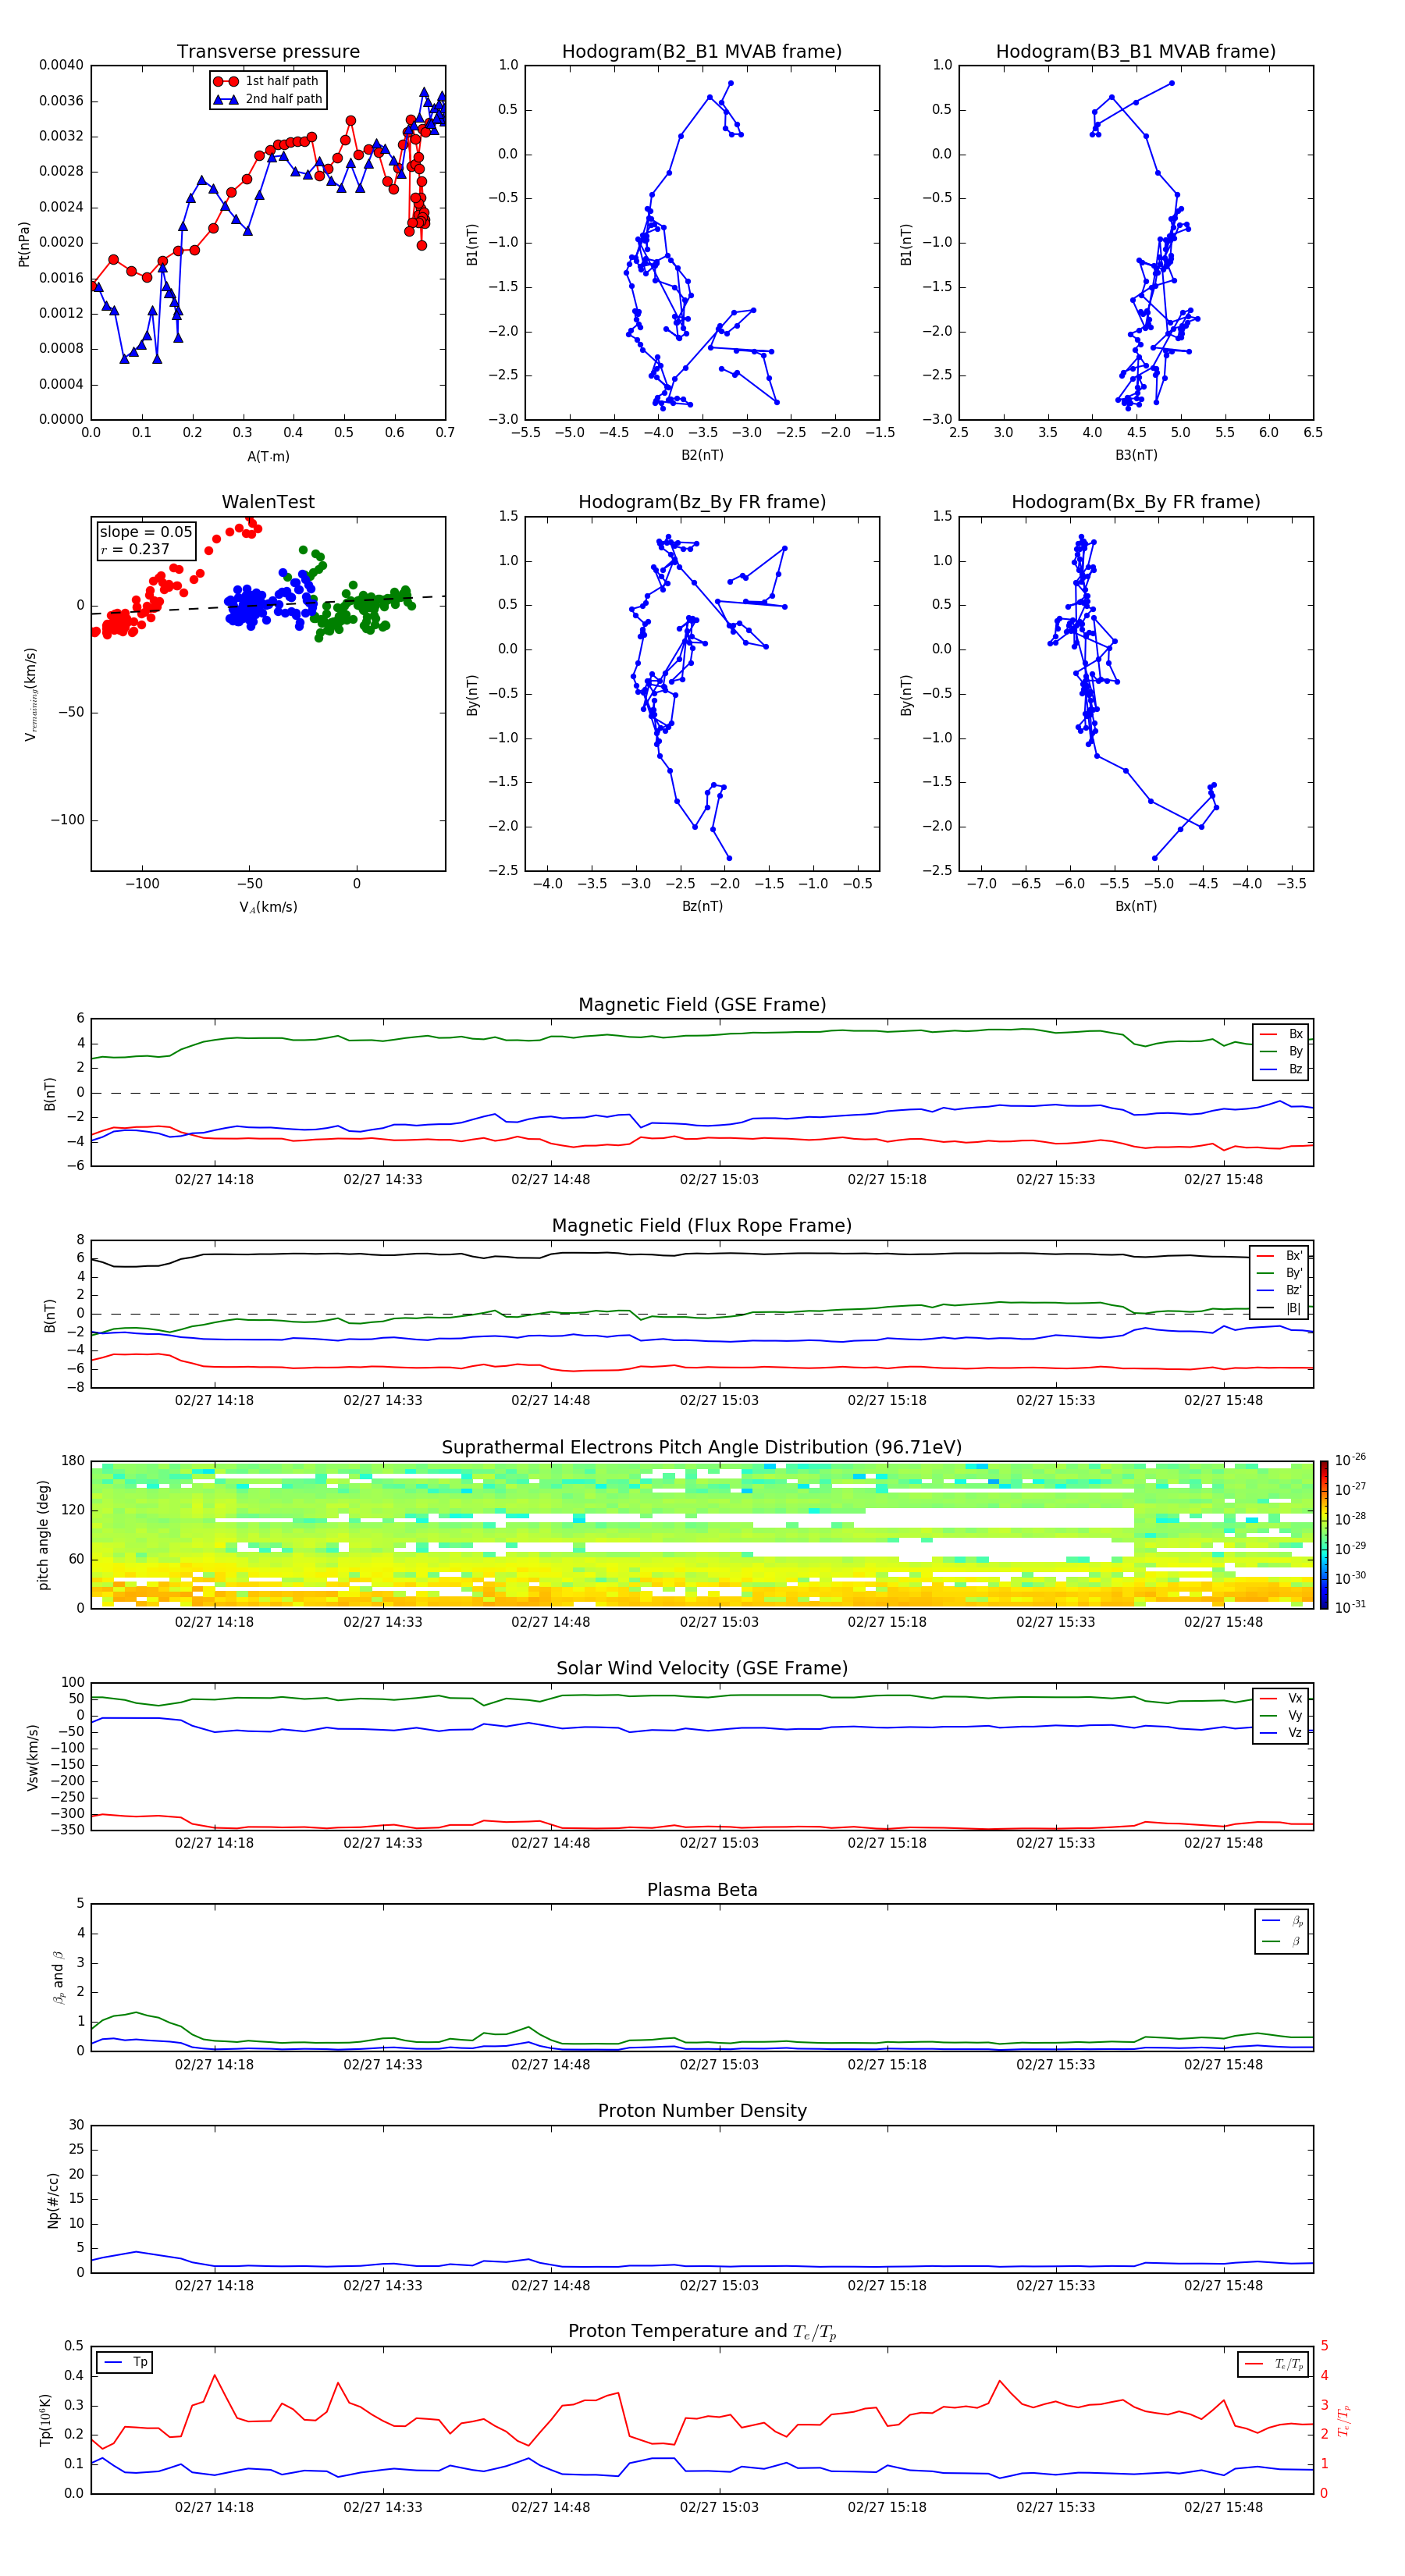1405x2576 pixels.
Task: Click '02/27 14:18' tick under GSE Magnetic Field plot
Action: point(214,1179)
